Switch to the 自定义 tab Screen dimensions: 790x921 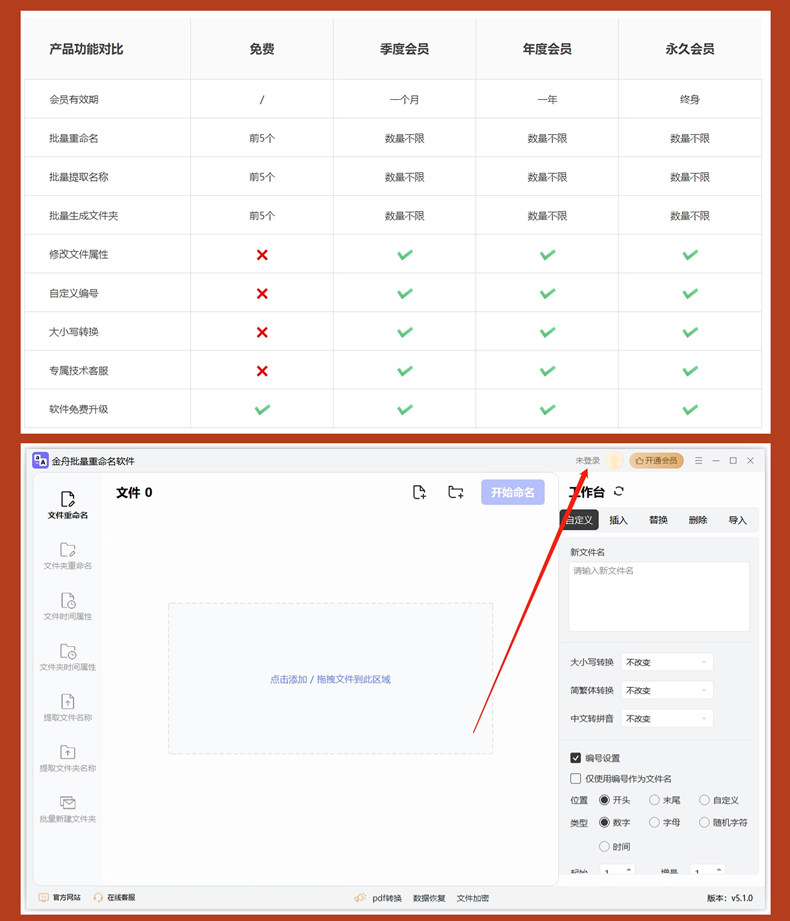579,520
